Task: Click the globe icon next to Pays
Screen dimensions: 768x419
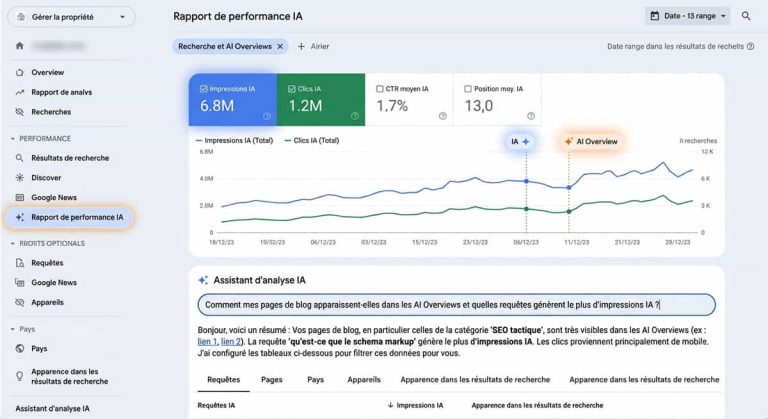Action: click(x=20, y=348)
